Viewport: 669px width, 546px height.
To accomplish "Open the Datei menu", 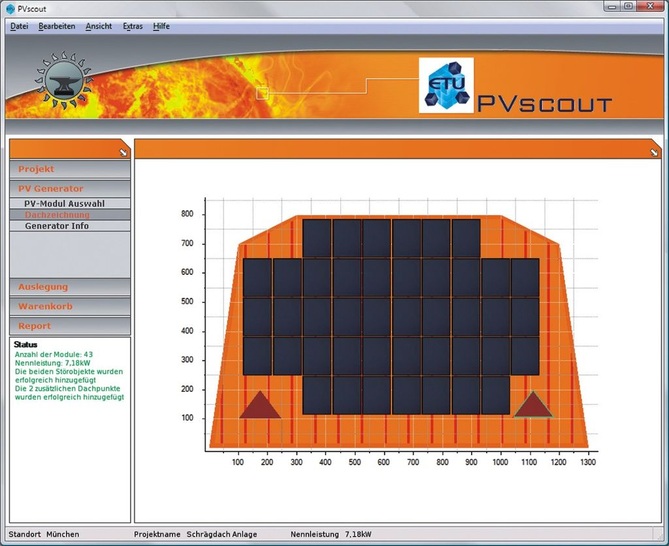I will point(19,26).
